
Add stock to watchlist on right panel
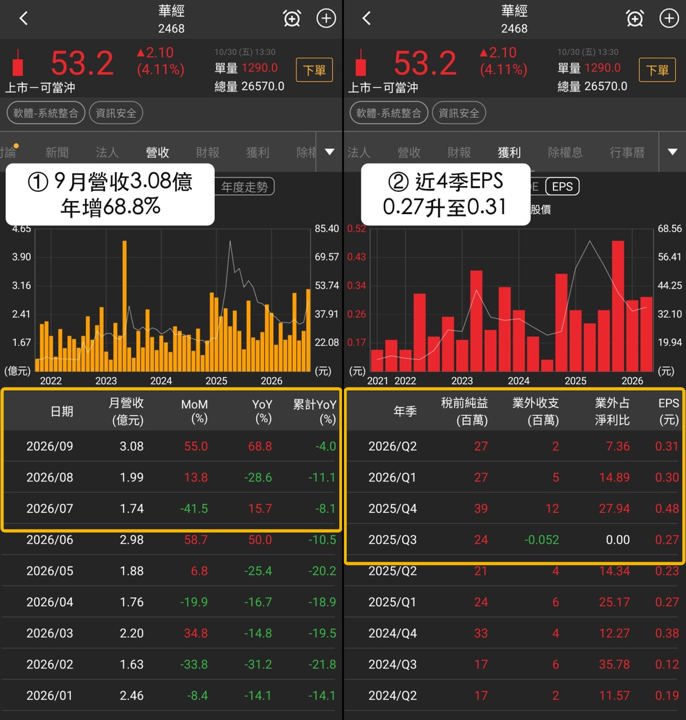pyautogui.click(x=669, y=18)
